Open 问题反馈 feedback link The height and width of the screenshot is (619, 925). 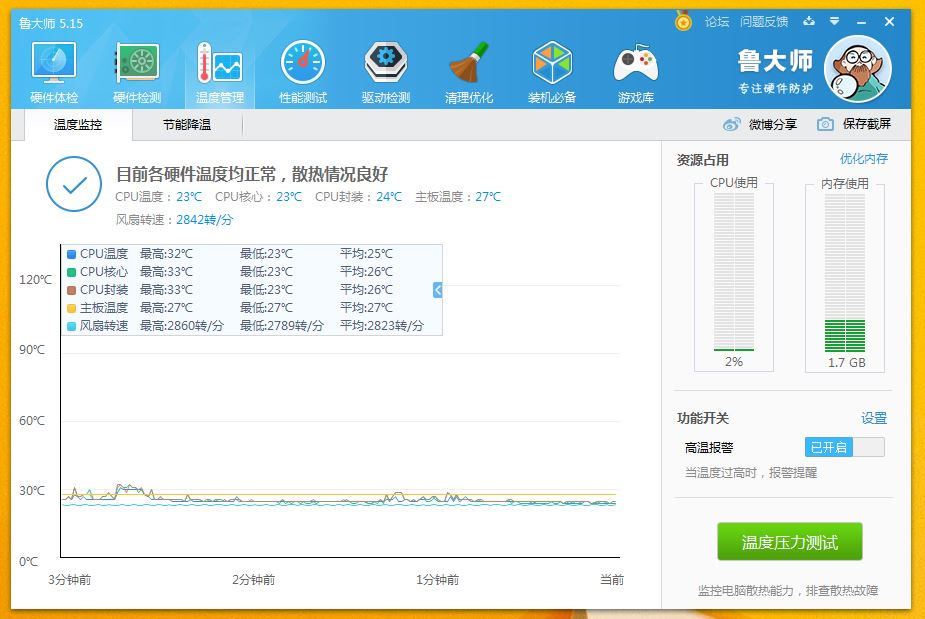click(764, 22)
